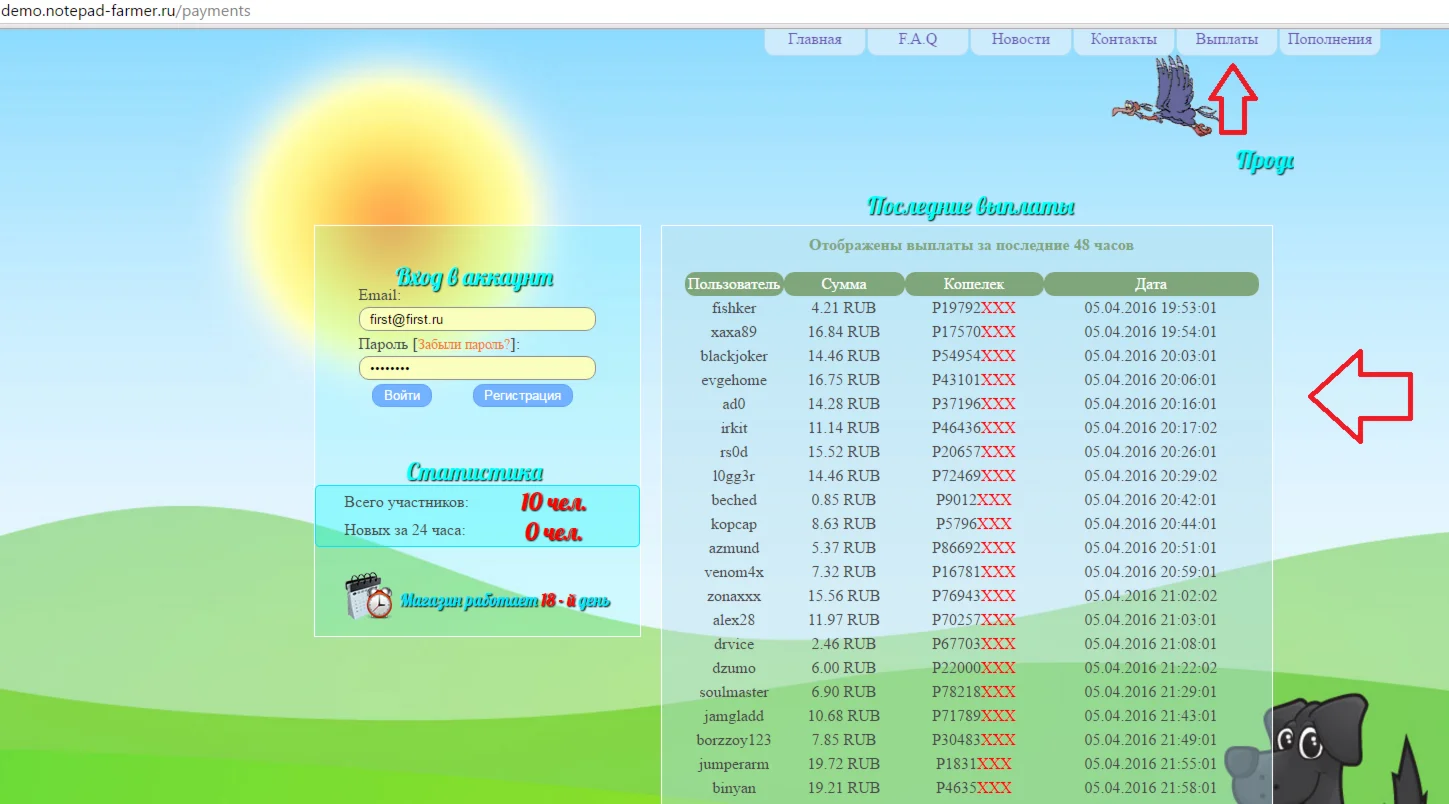Viewport: 1449px width, 804px height.
Task: Select username irkit in payouts table
Action: pyautogui.click(x=734, y=428)
